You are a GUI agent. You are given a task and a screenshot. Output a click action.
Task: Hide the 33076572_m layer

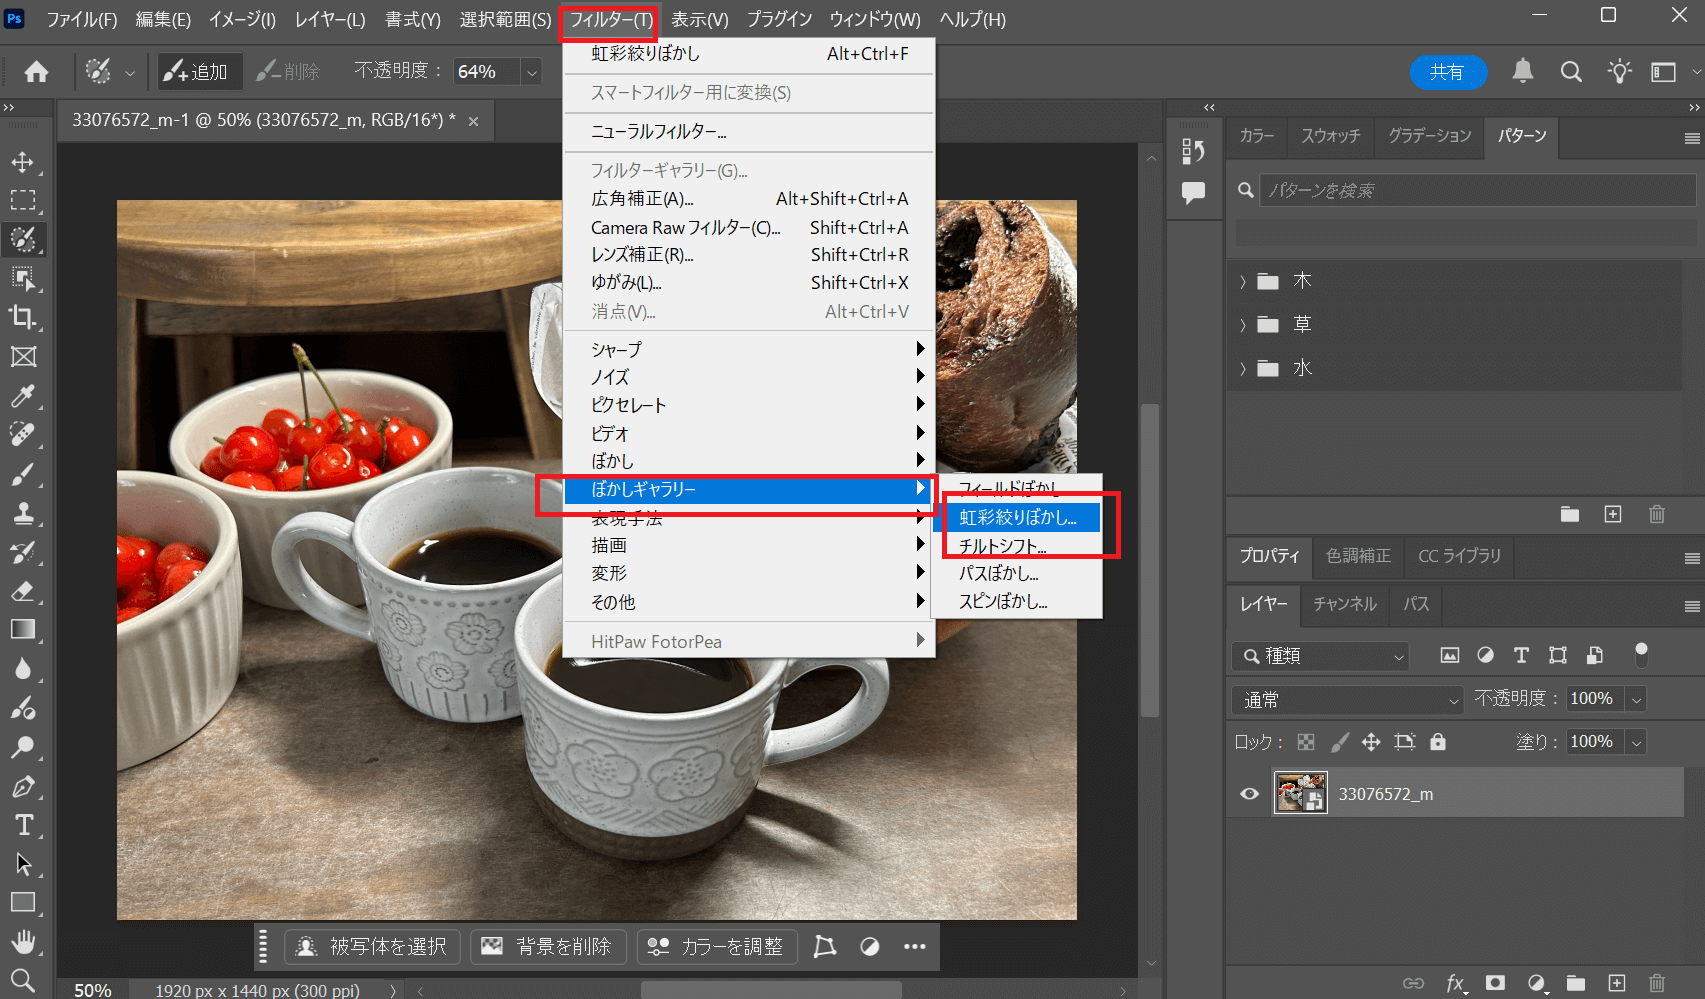[1249, 794]
